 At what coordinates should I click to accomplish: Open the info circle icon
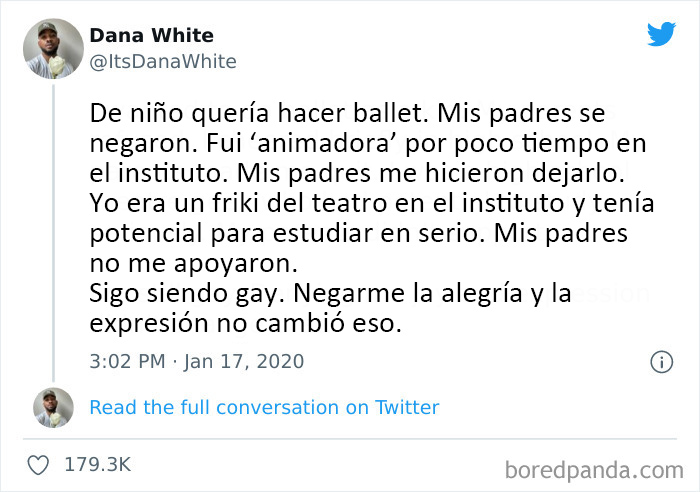coord(661,362)
